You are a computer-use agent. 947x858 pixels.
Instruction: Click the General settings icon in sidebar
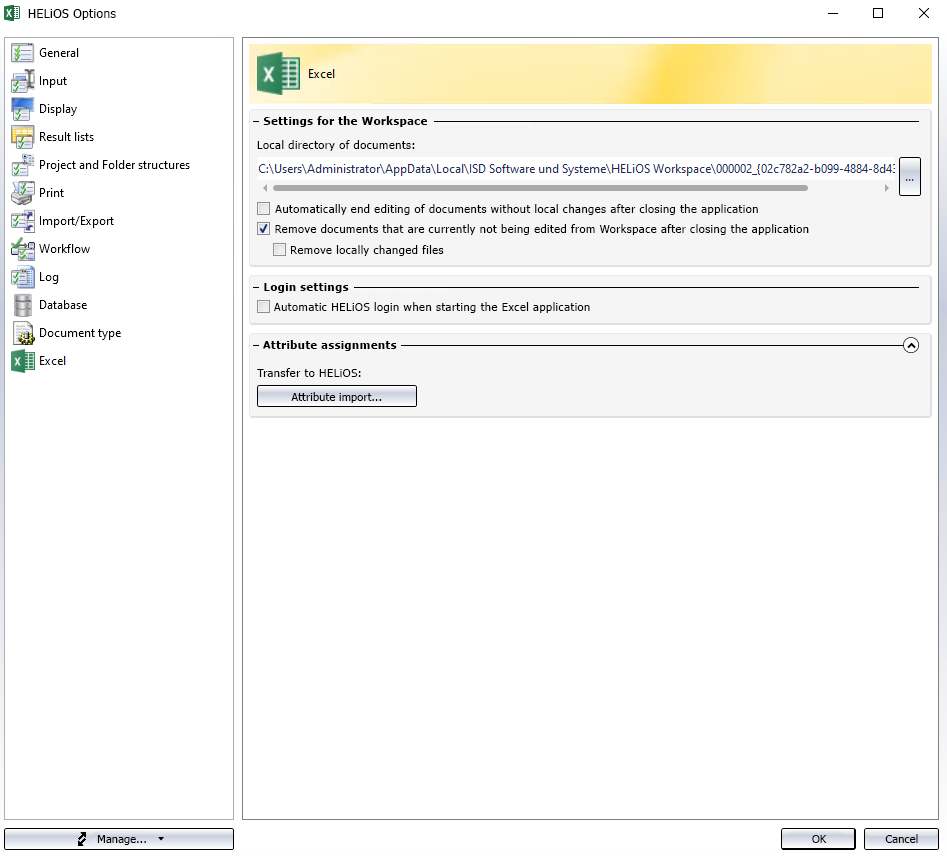[22, 53]
